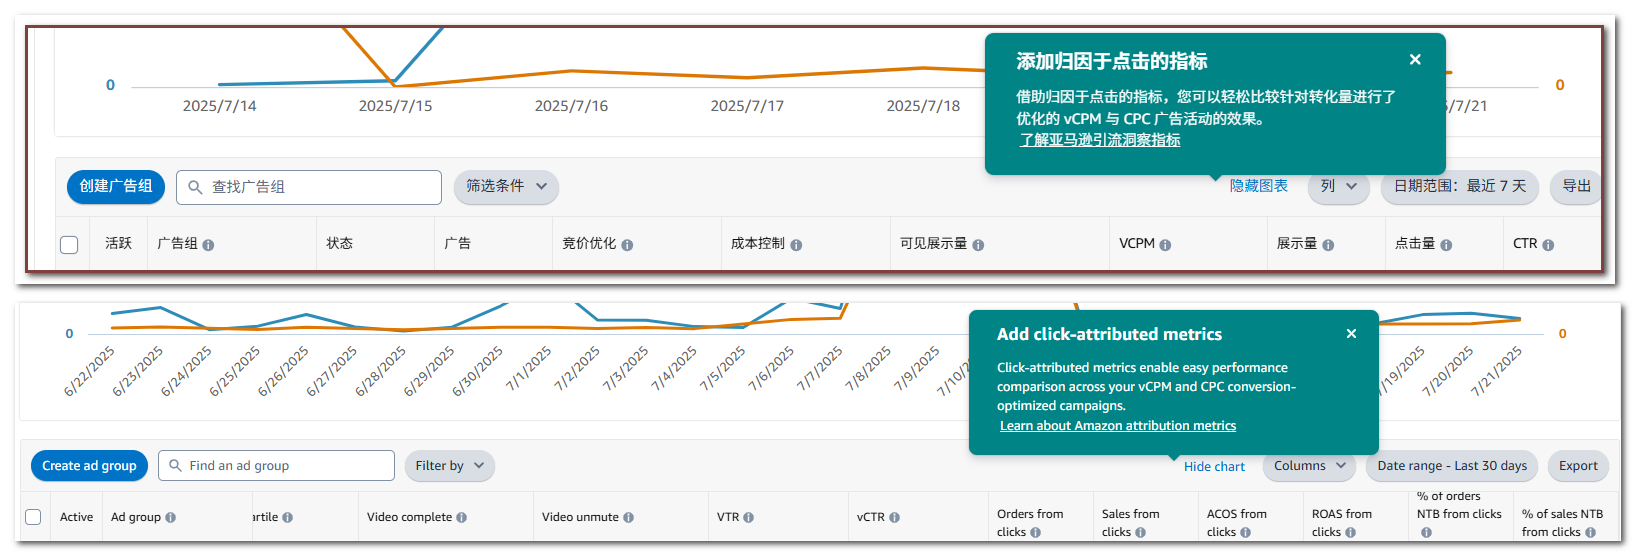Click info icon under Sales from clicks
The image size is (1637, 557).
pos(1140,533)
